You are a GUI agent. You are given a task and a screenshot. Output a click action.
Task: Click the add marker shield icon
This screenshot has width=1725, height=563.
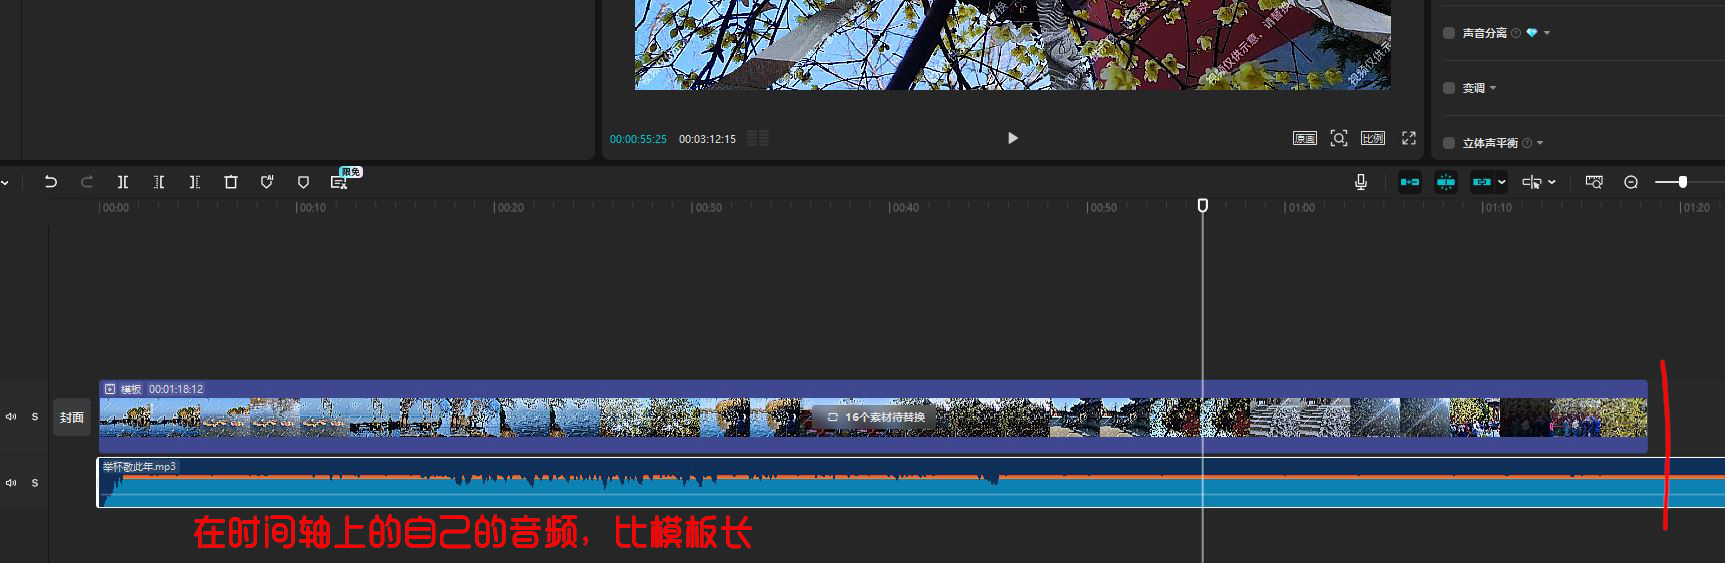click(x=303, y=182)
